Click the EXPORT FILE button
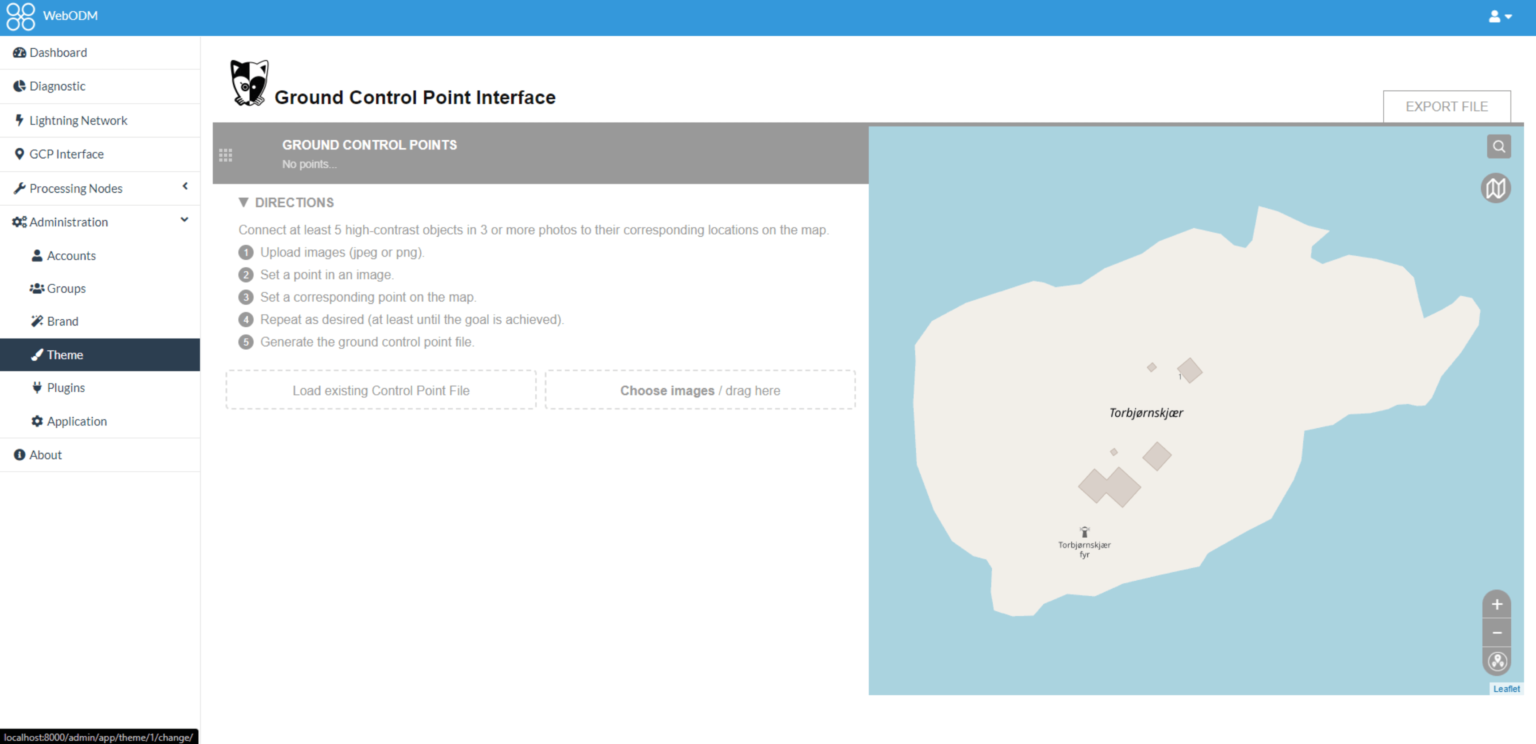Screen dimensions: 1536x744 click(1446, 106)
